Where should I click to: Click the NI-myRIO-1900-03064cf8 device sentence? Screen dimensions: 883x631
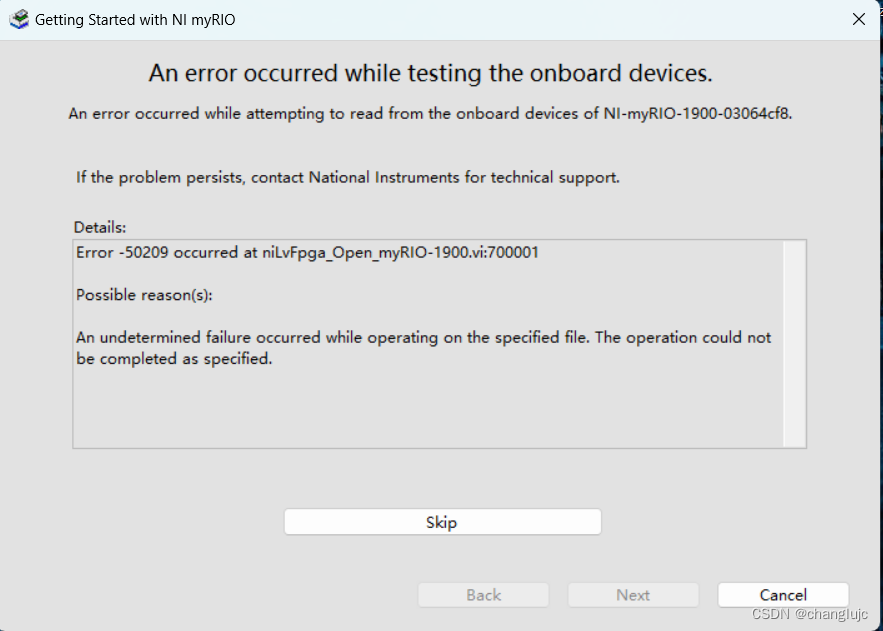(431, 114)
